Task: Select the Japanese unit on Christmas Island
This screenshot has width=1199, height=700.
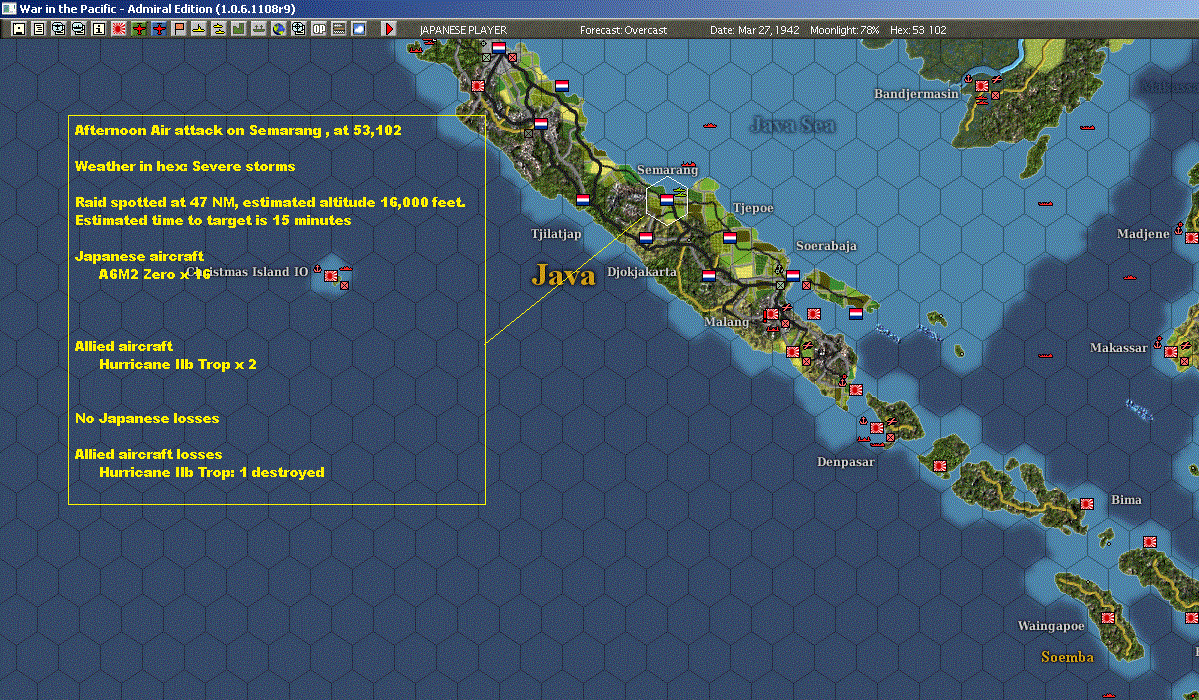Action: pos(331,275)
